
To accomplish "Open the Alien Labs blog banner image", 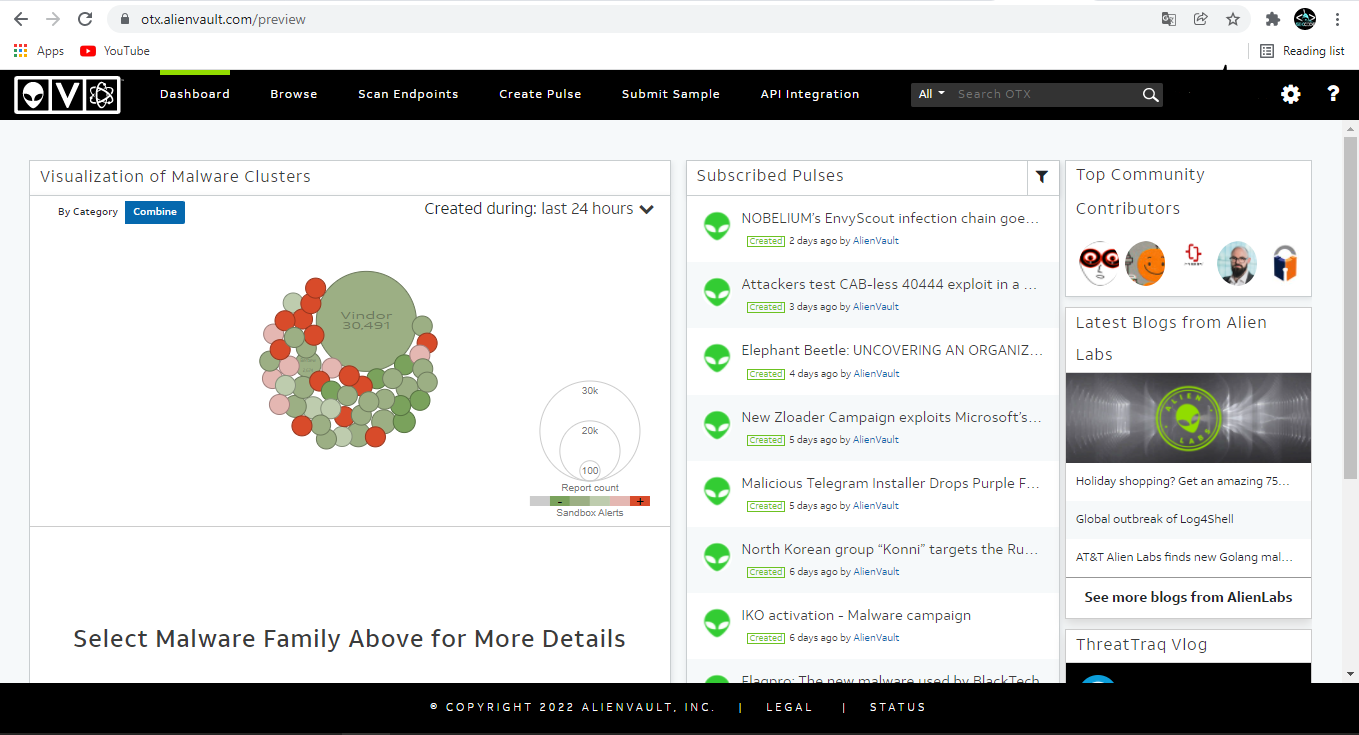I will [1188, 418].
